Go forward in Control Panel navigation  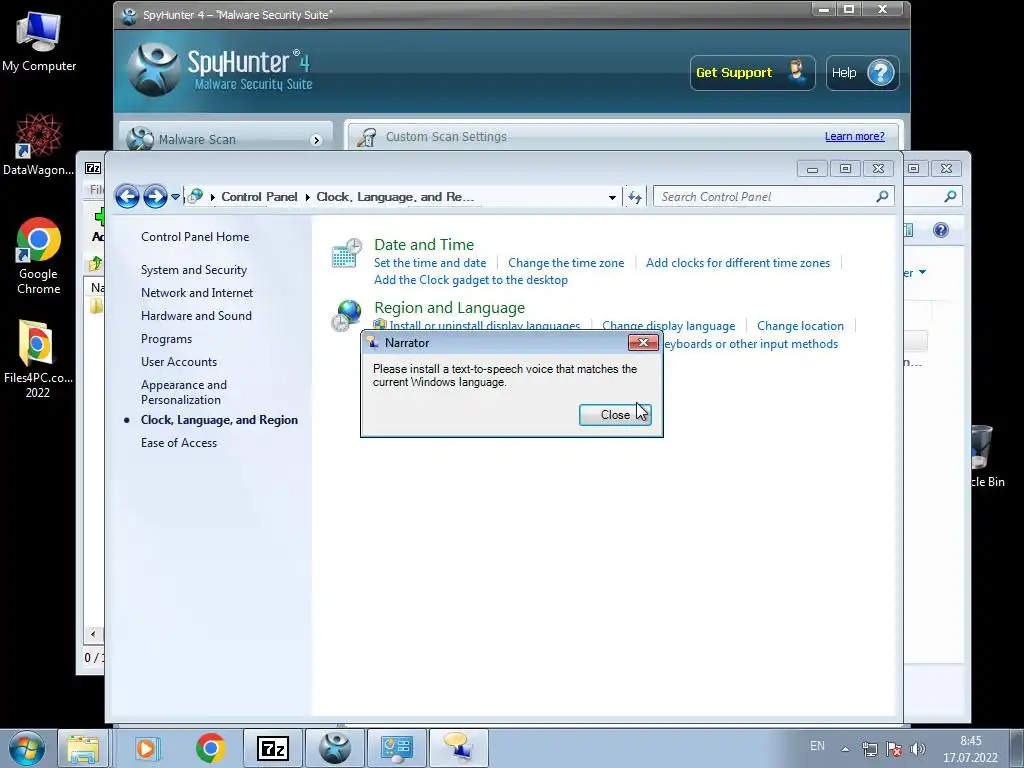[155, 196]
